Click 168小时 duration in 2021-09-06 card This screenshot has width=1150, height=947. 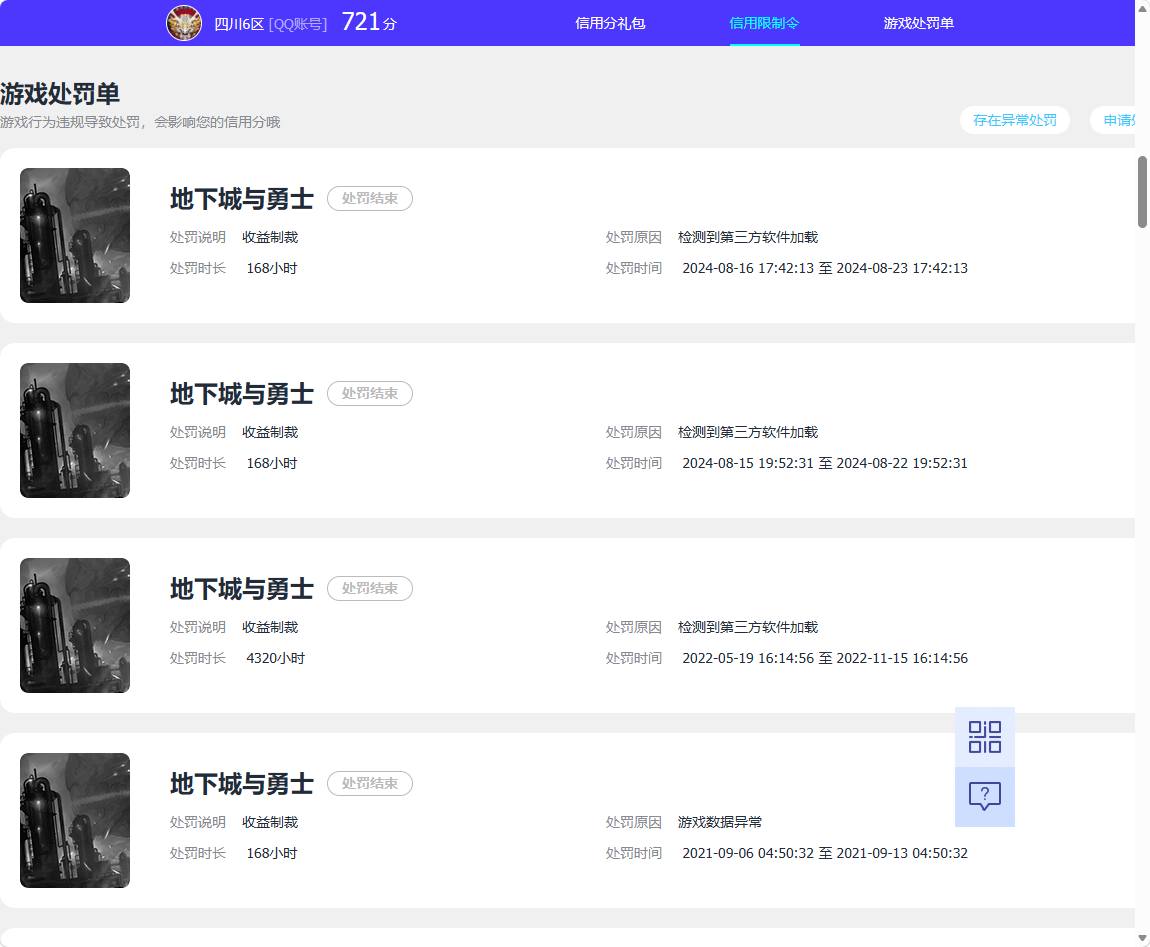click(272, 854)
